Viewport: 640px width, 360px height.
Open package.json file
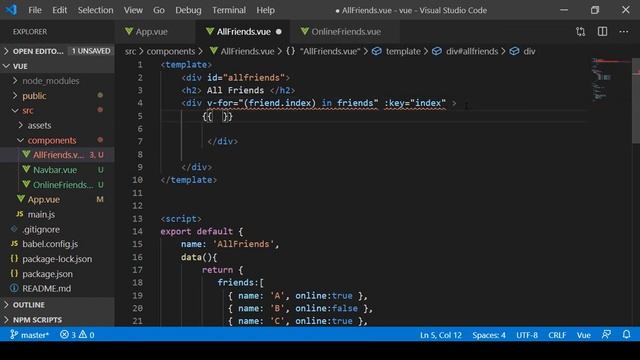point(57,274)
